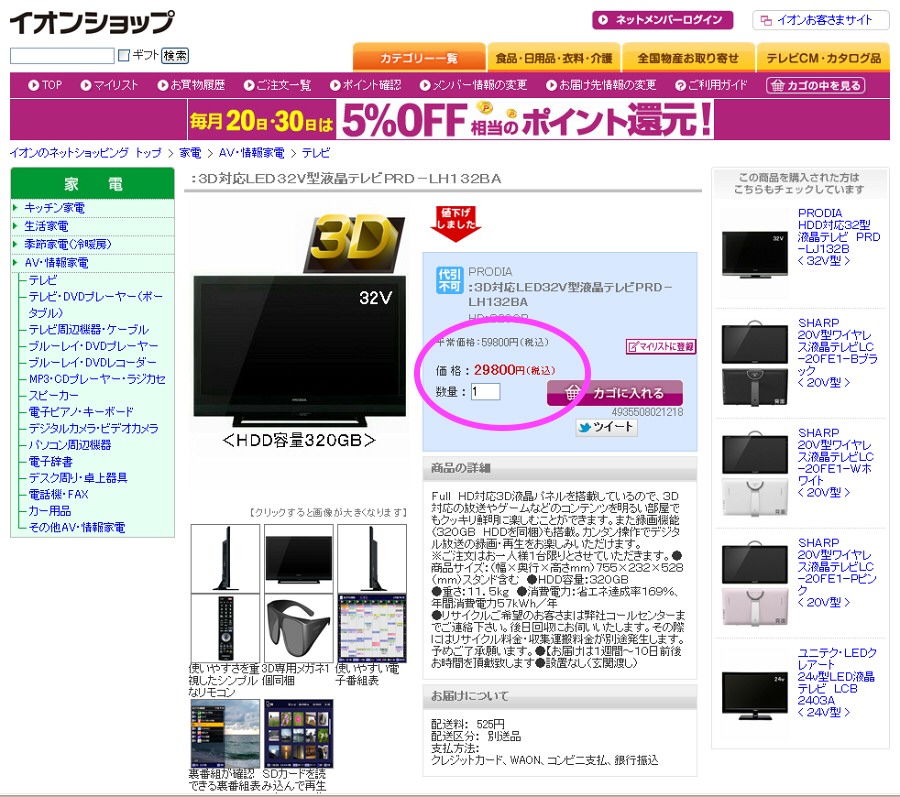Click breadcrumb 家電 link
The width and height of the screenshot is (900, 797).
click(190, 153)
